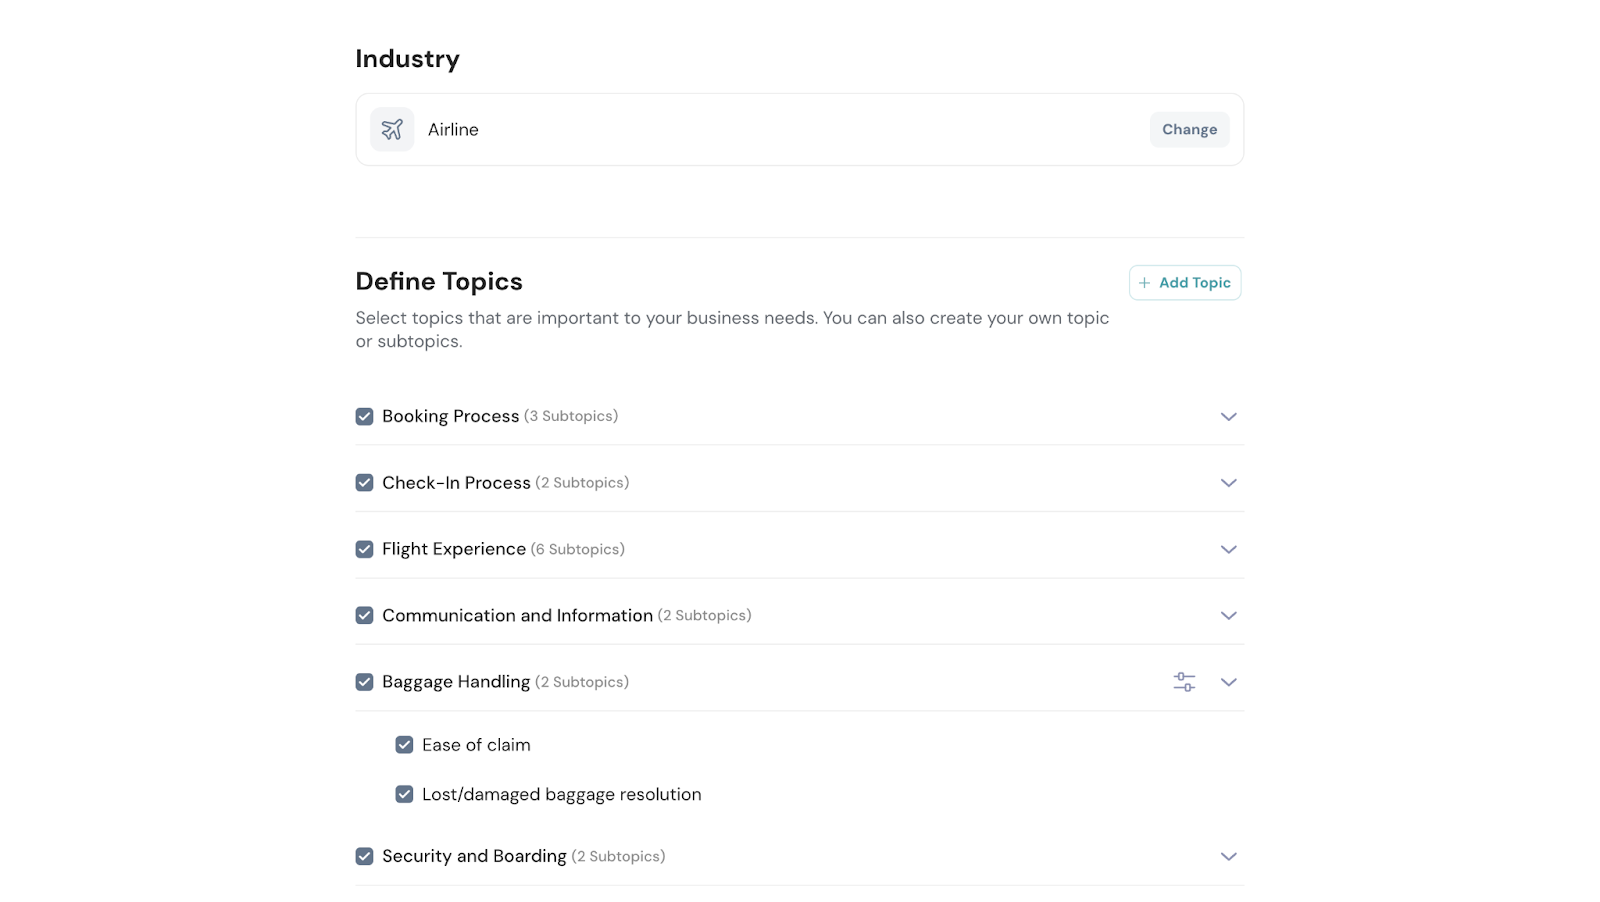This screenshot has height=902, width=1600.
Task: Uncheck Communication and Information checkbox
Action: click(365, 616)
